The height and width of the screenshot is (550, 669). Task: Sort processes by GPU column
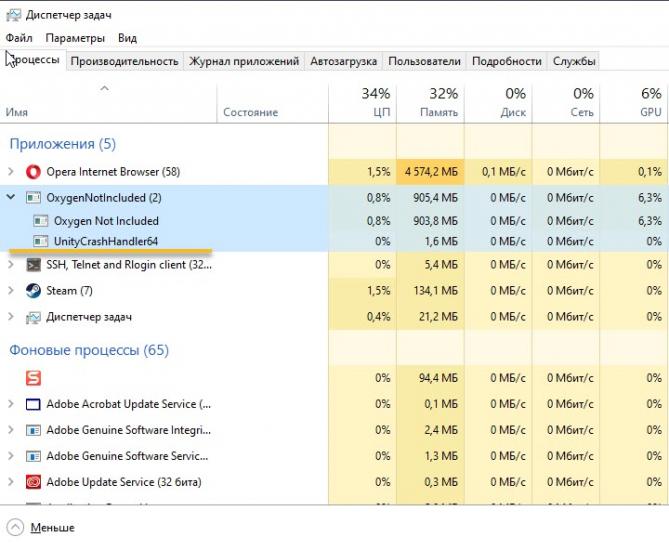tap(634, 103)
